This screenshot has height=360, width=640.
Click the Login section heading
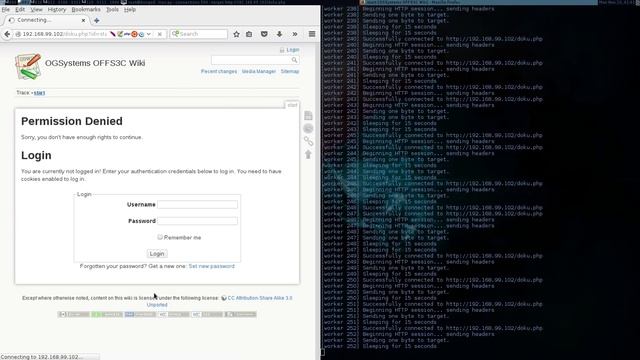[x=36, y=156]
